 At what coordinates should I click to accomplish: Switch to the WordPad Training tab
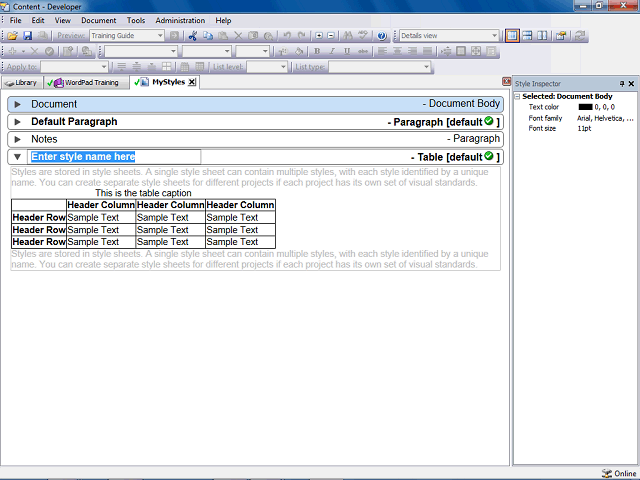click(x=85, y=83)
